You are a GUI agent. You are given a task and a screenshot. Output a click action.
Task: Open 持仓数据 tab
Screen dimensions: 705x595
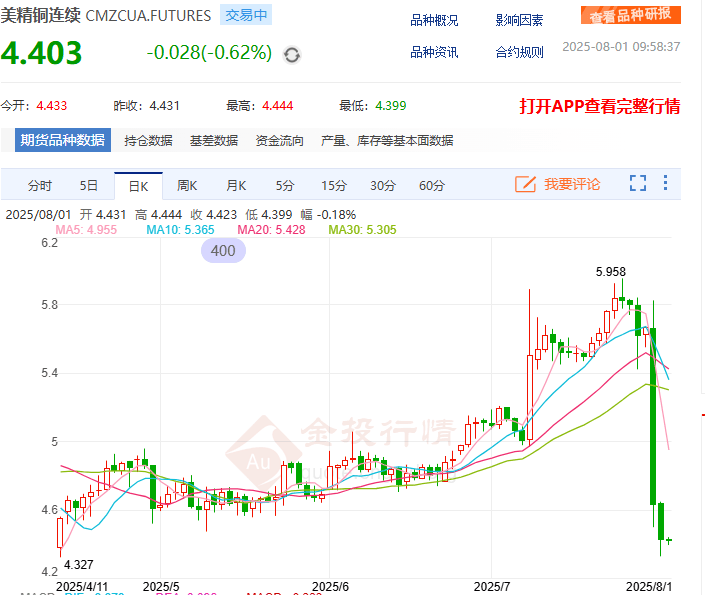(148, 141)
